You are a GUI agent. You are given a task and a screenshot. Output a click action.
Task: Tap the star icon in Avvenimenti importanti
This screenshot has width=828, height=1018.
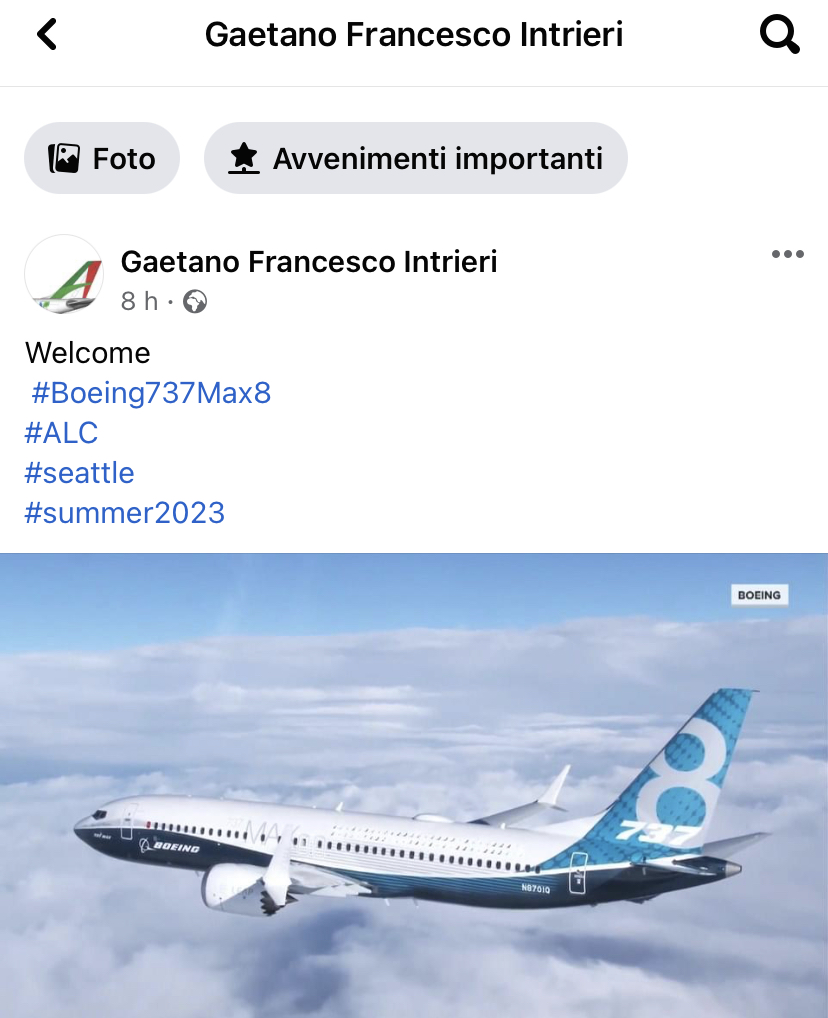pos(244,158)
